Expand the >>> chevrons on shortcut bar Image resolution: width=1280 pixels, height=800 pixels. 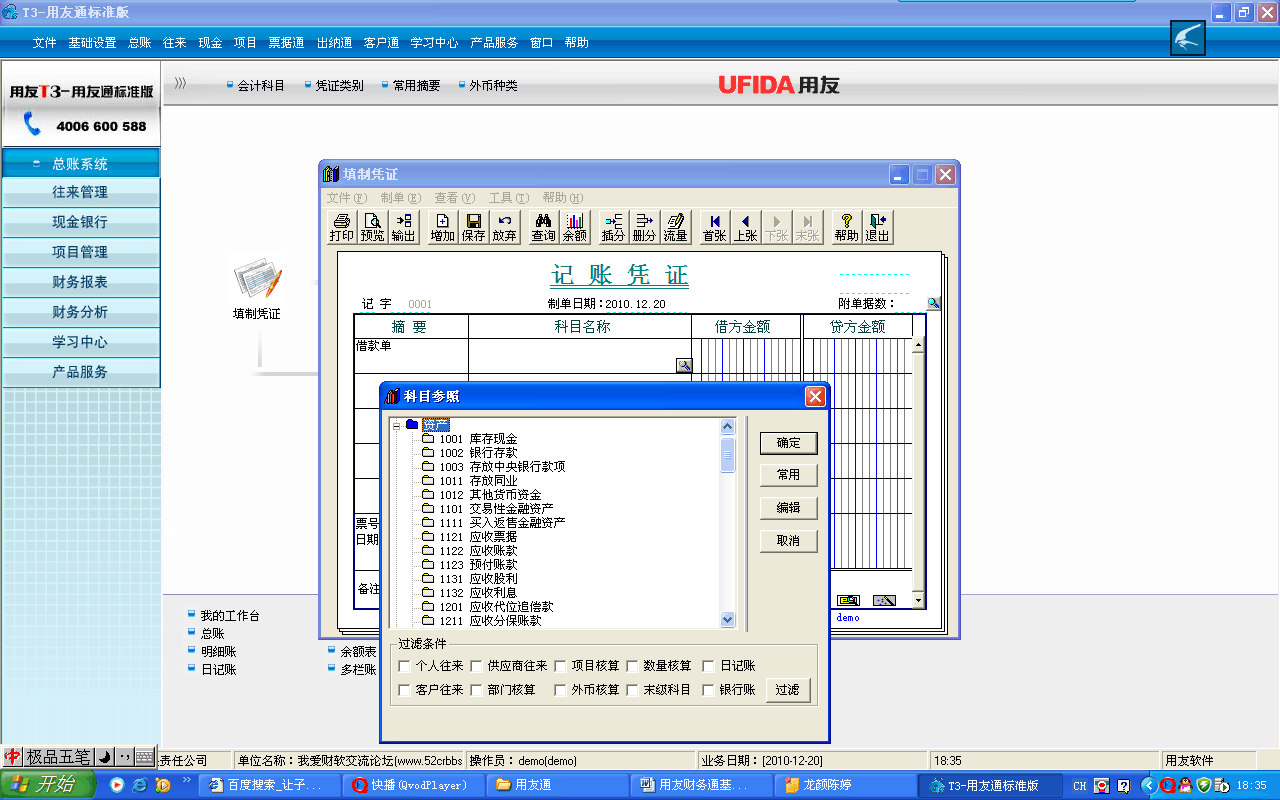coord(180,84)
